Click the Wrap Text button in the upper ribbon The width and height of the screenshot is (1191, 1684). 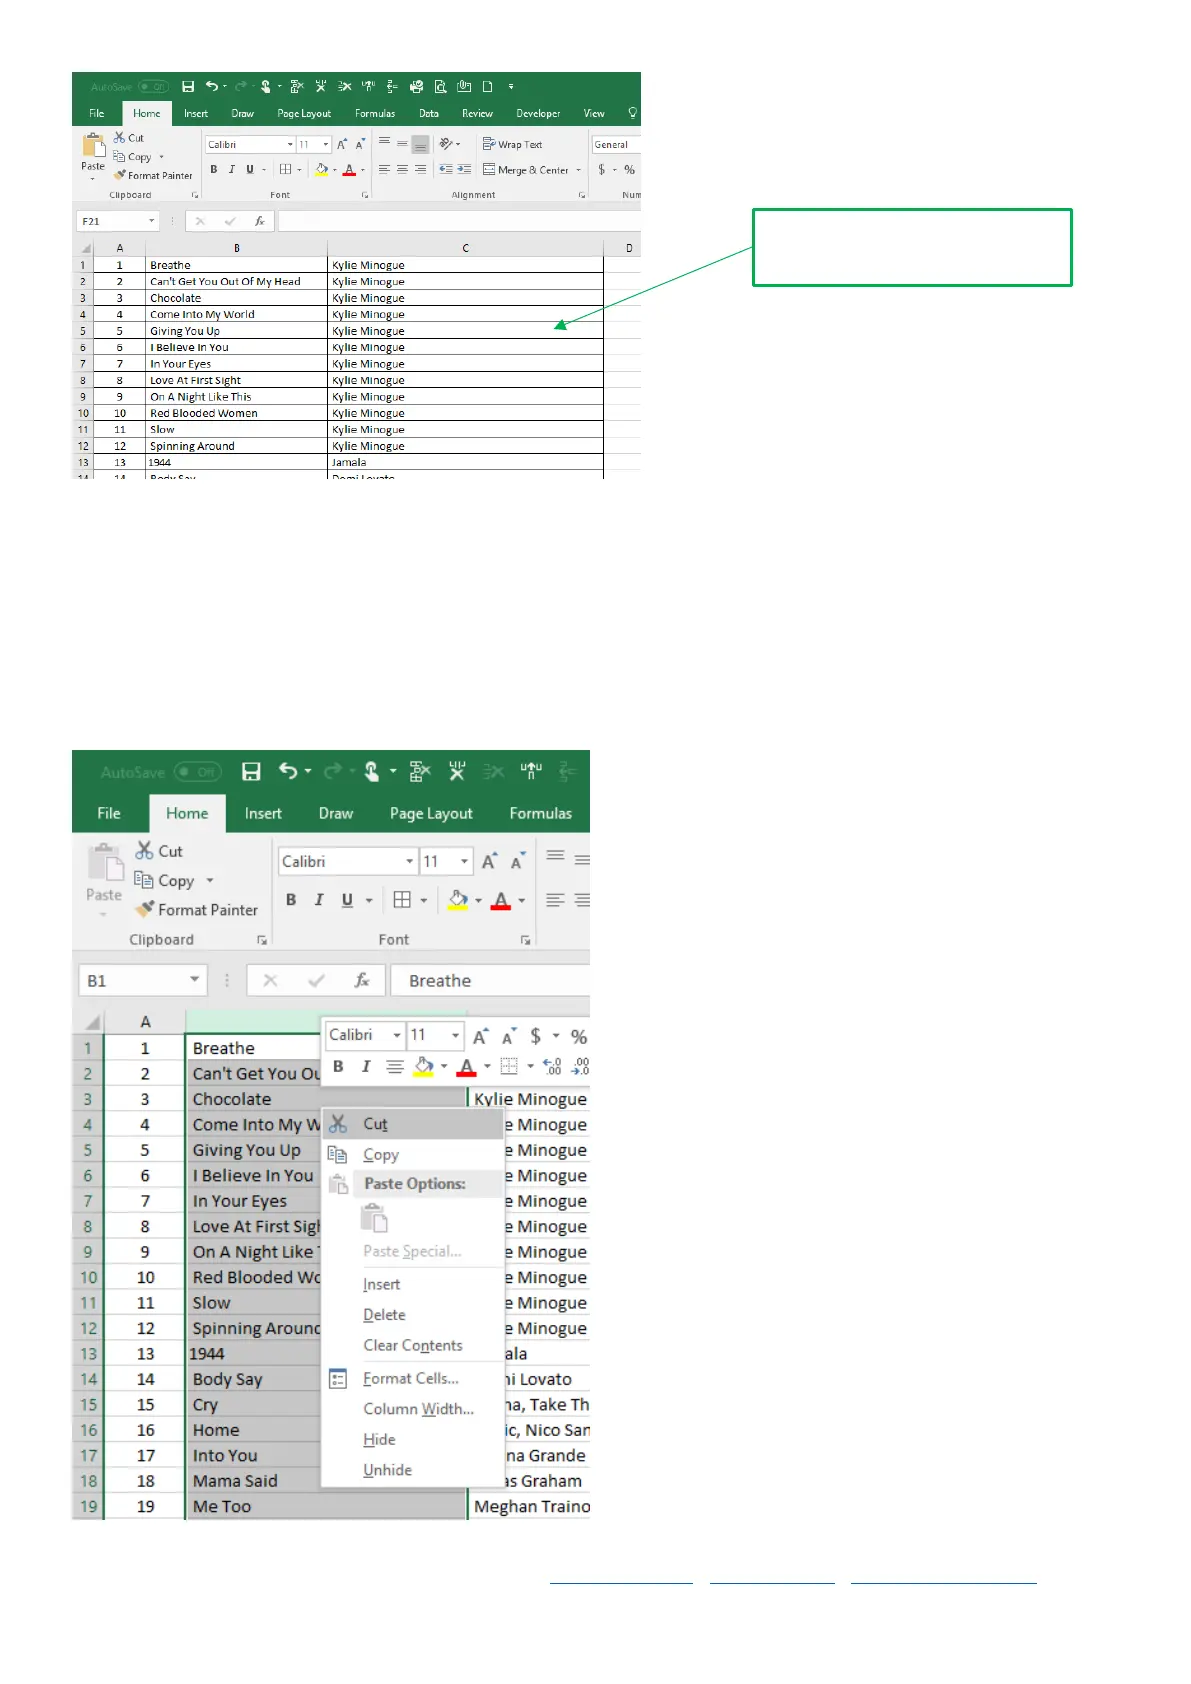click(x=512, y=144)
